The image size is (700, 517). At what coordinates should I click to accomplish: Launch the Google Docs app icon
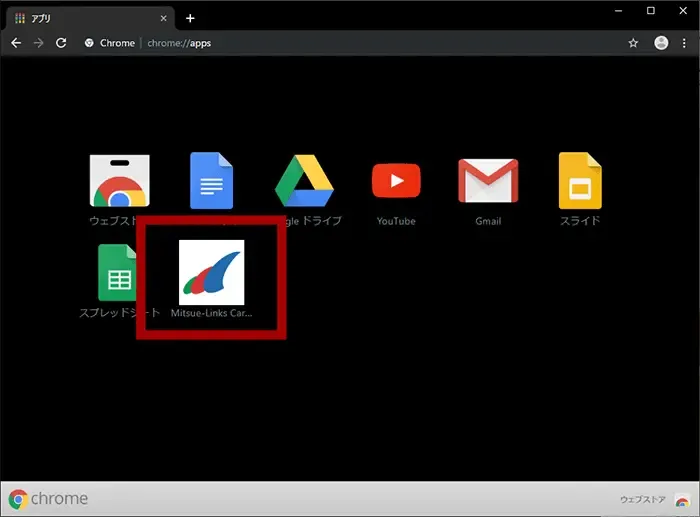[212, 180]
